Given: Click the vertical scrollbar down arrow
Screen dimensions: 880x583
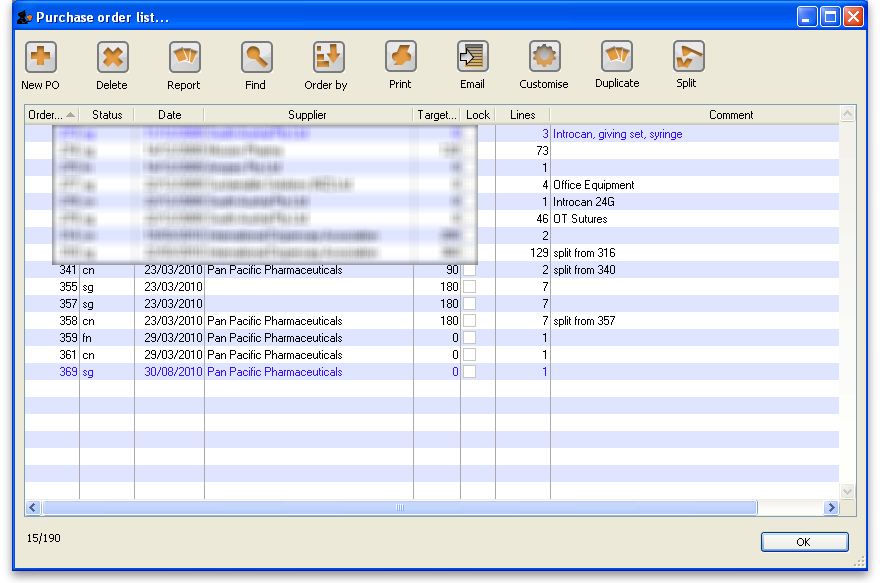Looking at the screenshot, I should pos(848,492).
